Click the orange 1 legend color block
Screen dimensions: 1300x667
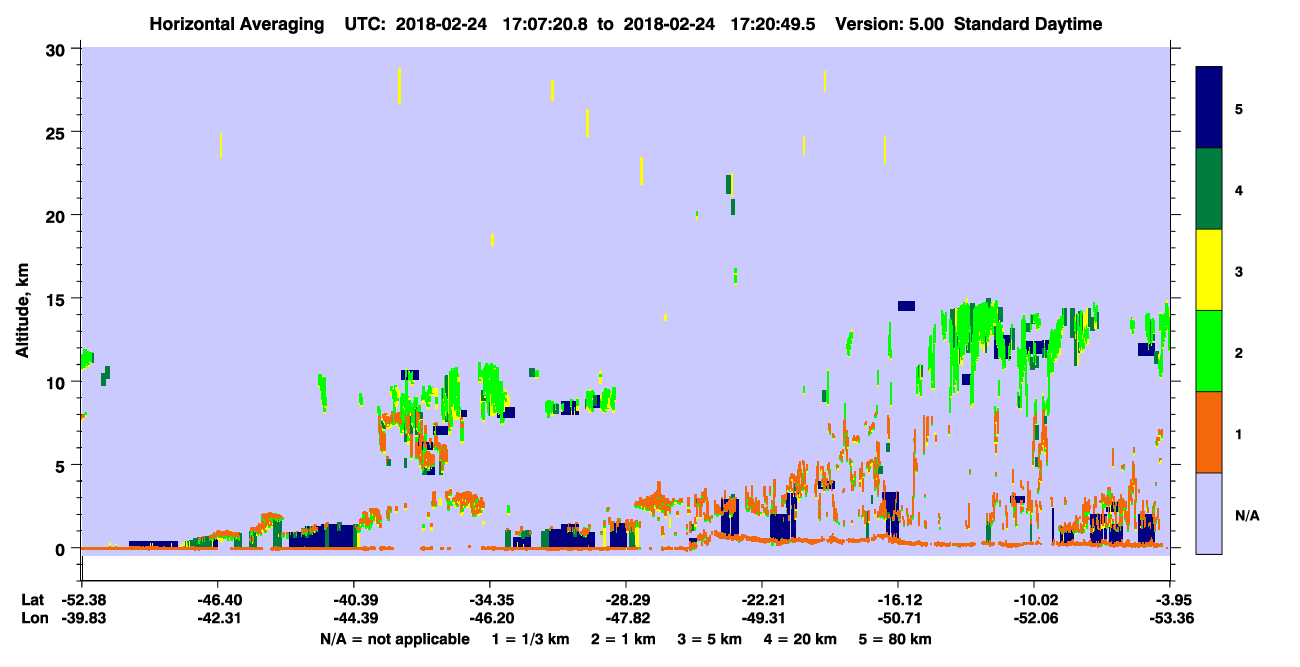(1209, 432)
